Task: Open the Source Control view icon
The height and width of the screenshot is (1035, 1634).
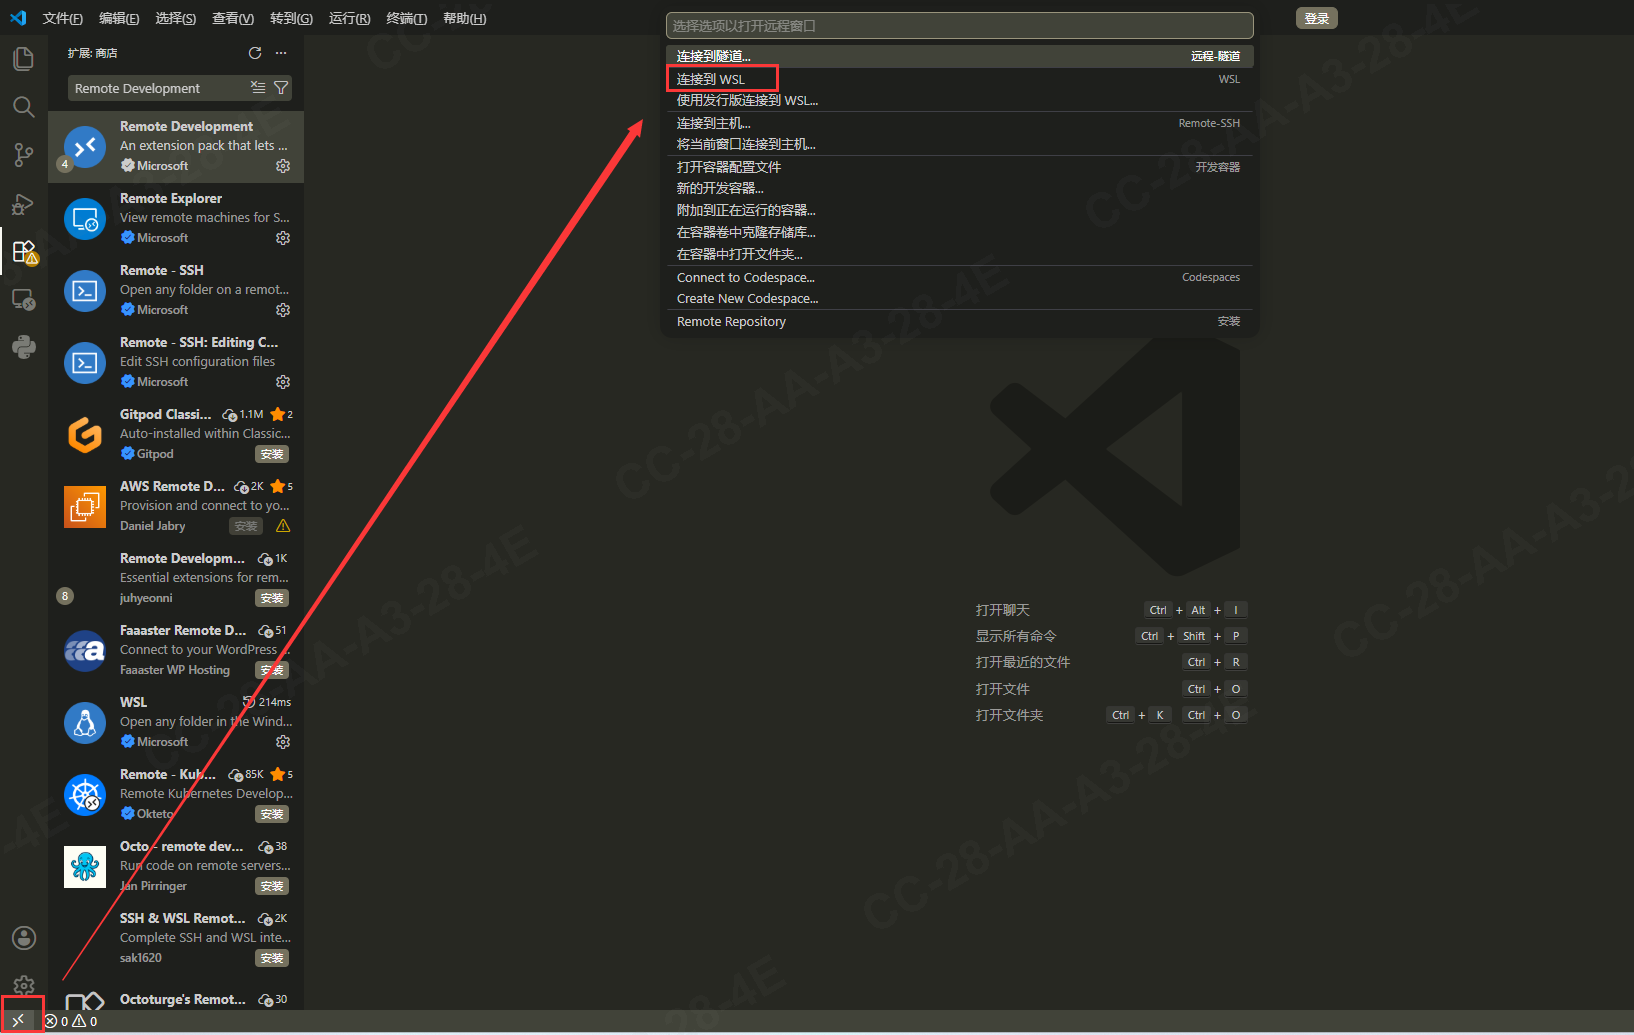Action: click(23, 155)
